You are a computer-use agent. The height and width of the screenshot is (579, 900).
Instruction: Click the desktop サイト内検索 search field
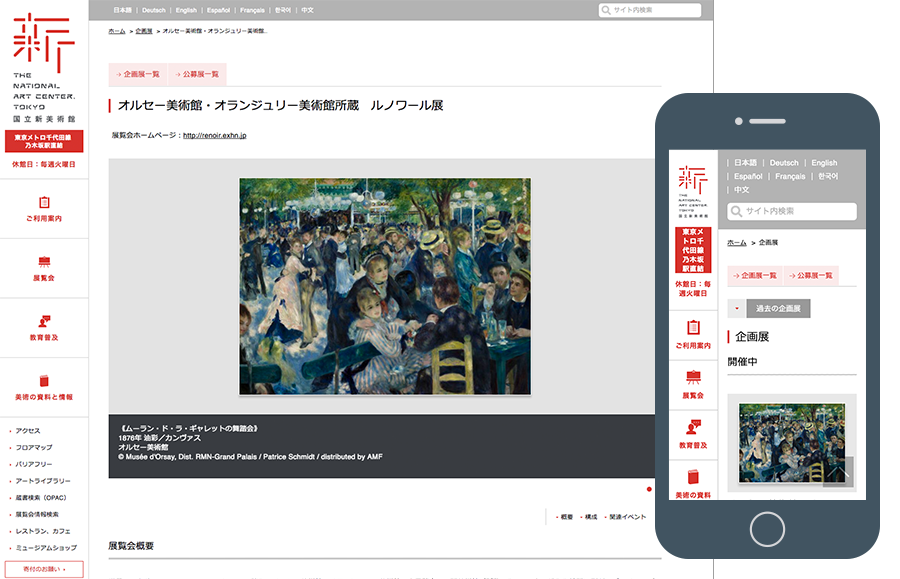650,10
